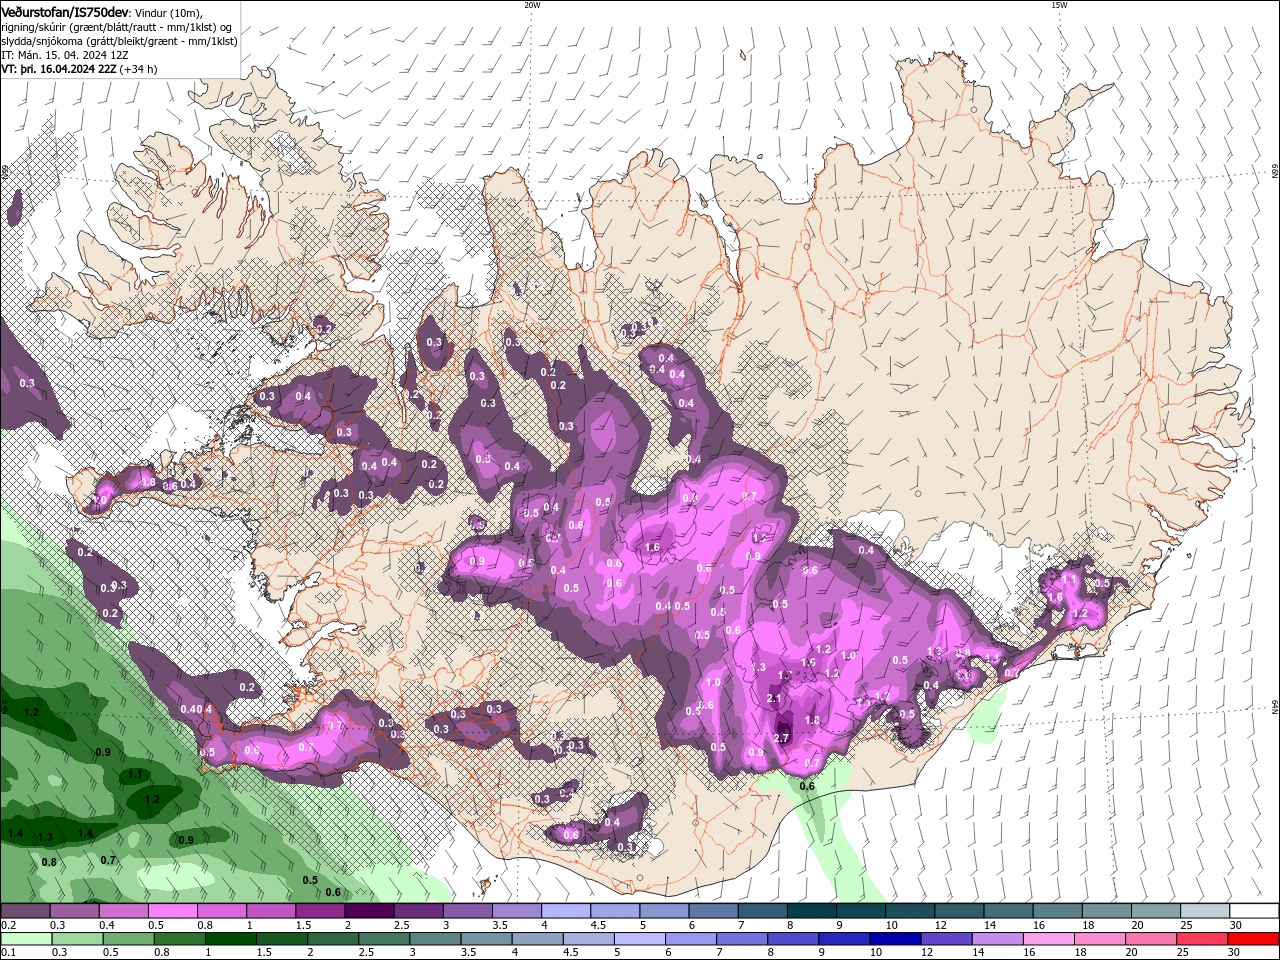
Task: Click the 'rigning/skúrir' legend description line
Action: click(118, 27)
